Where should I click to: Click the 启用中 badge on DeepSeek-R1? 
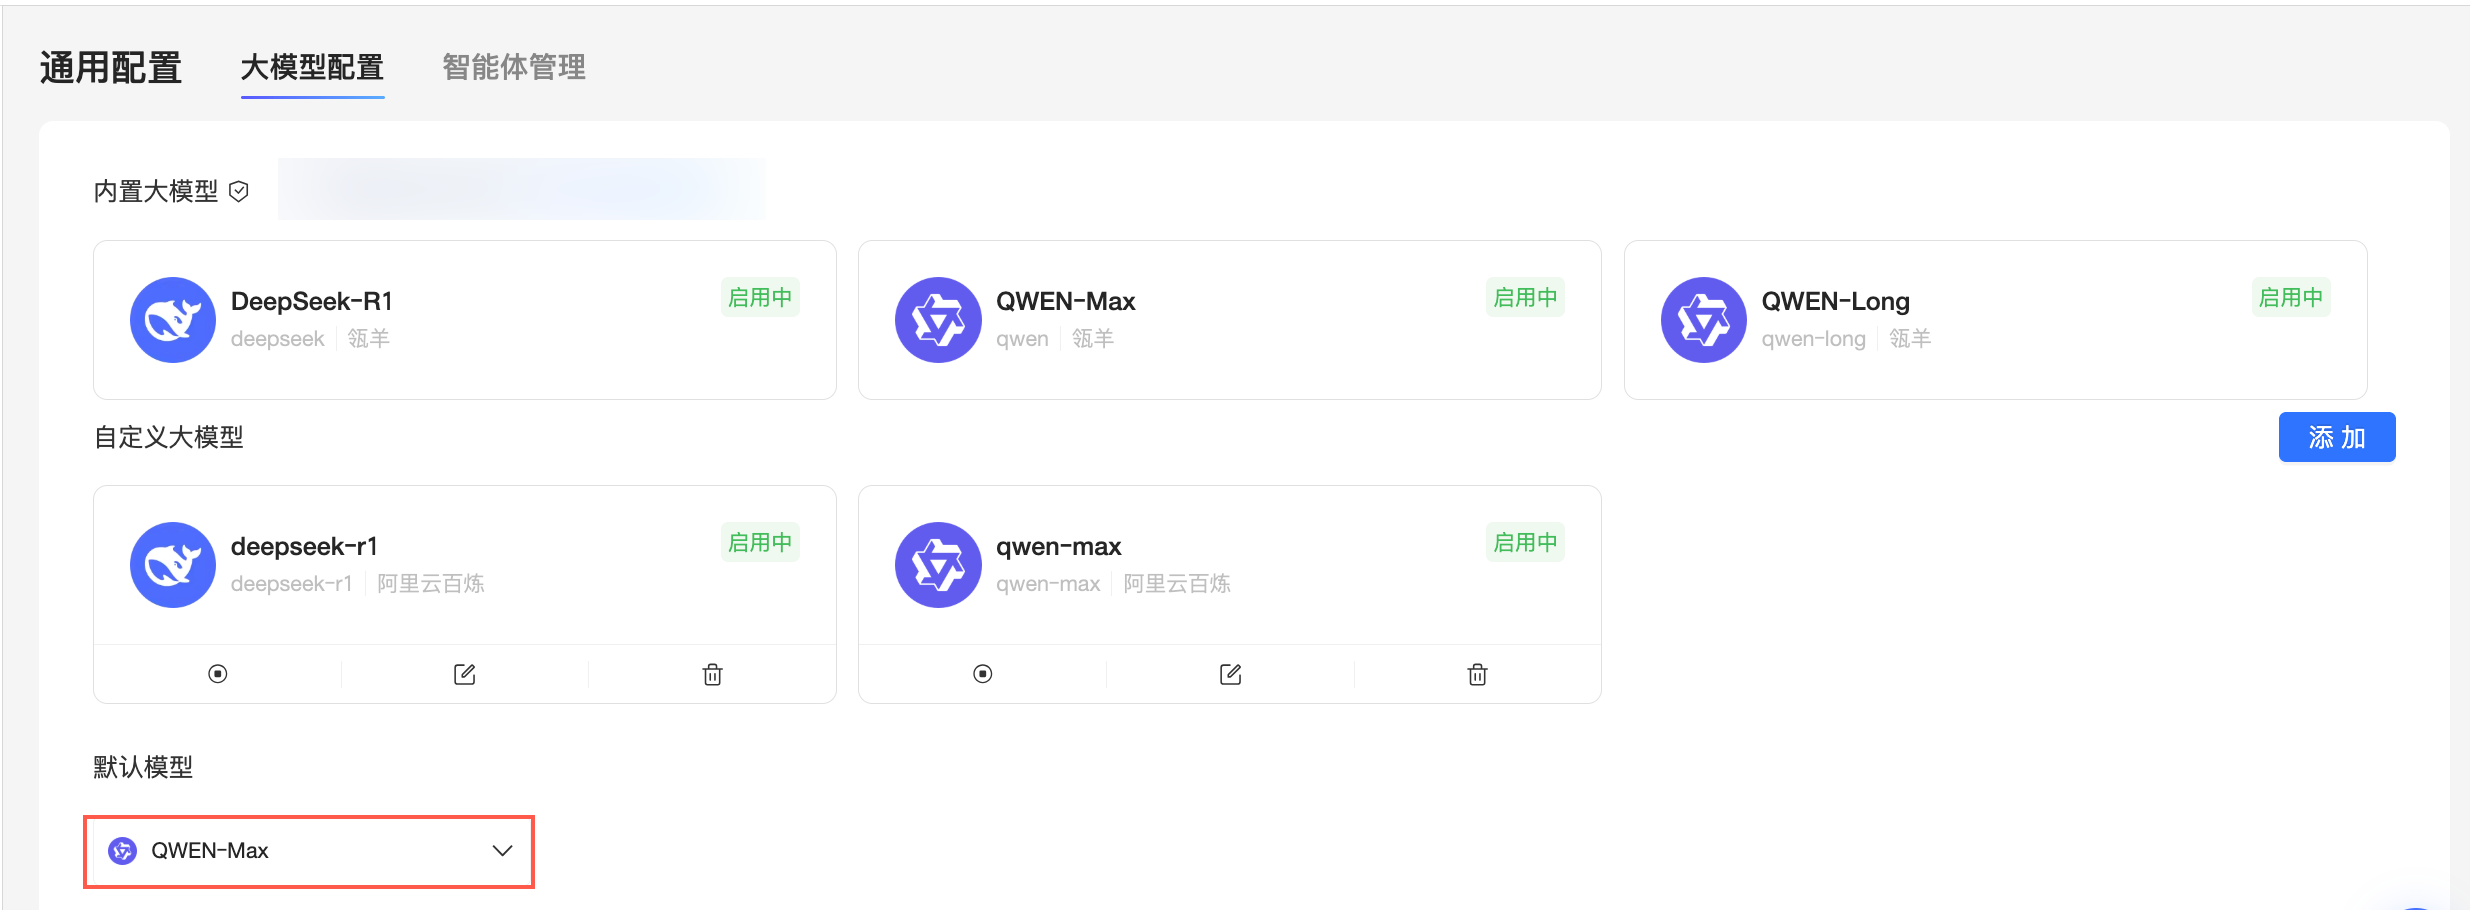coord(760,297)
